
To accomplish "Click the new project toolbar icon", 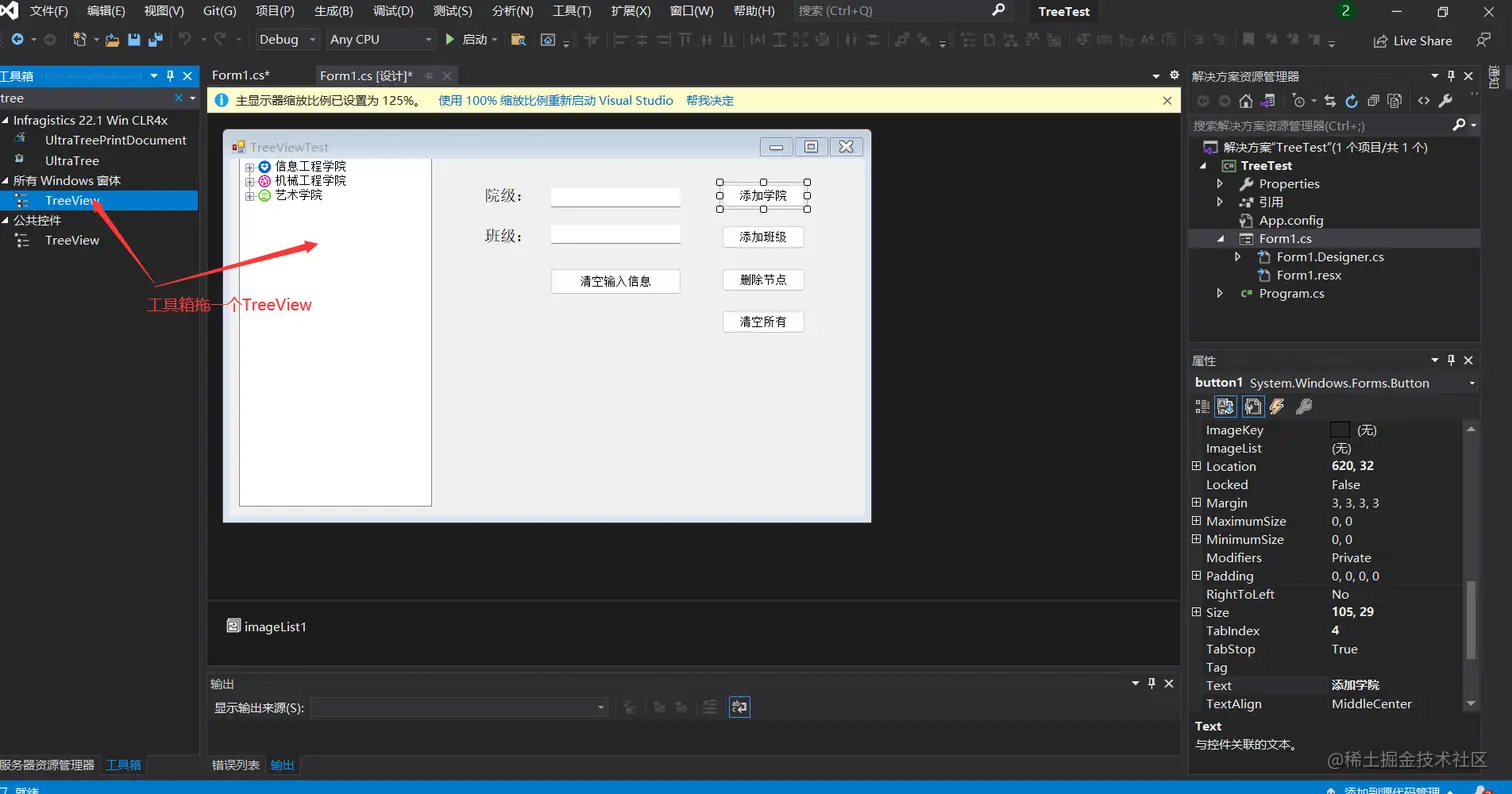I will coord(80,40).
